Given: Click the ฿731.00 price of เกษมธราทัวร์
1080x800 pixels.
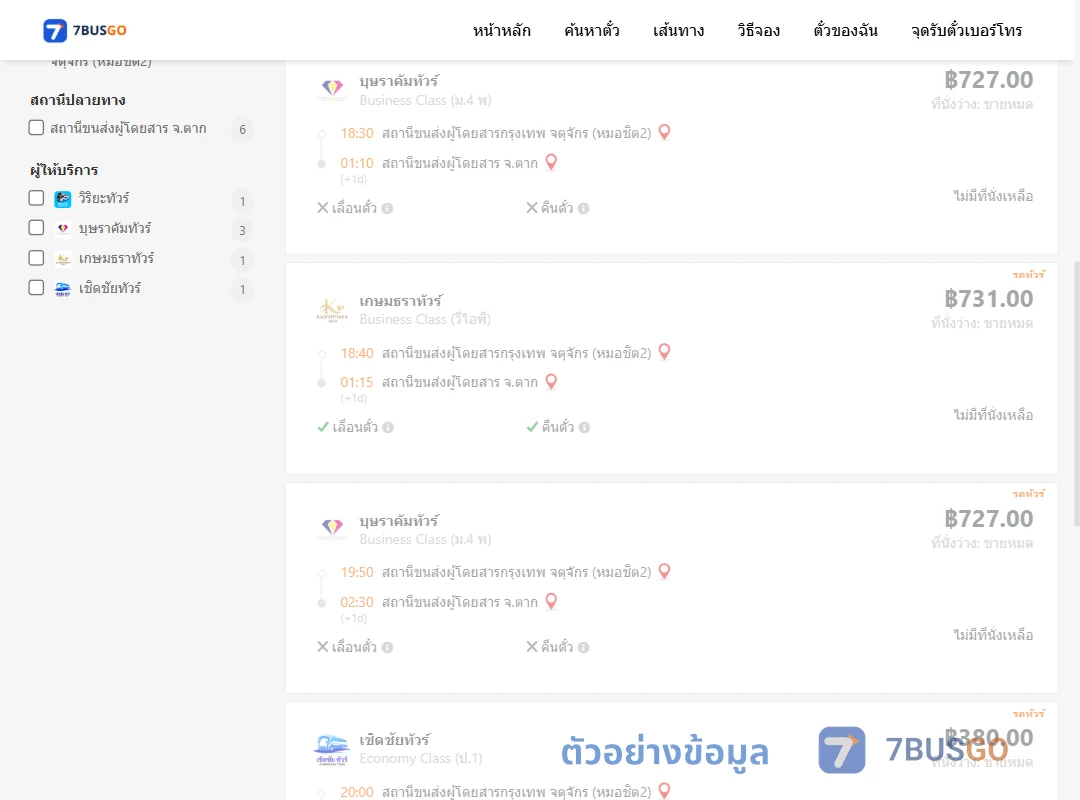Looking at the screenshot, I should coord(988,298).
